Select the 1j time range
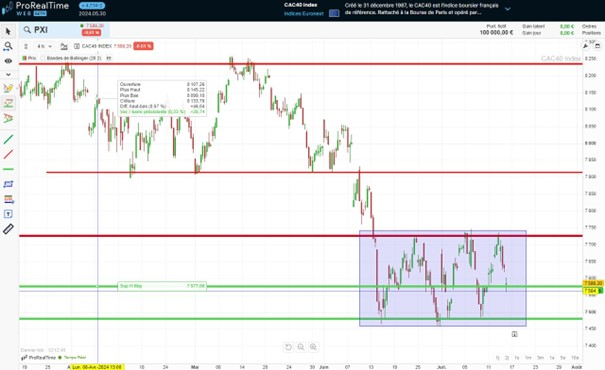 click(x=498, y=358)
